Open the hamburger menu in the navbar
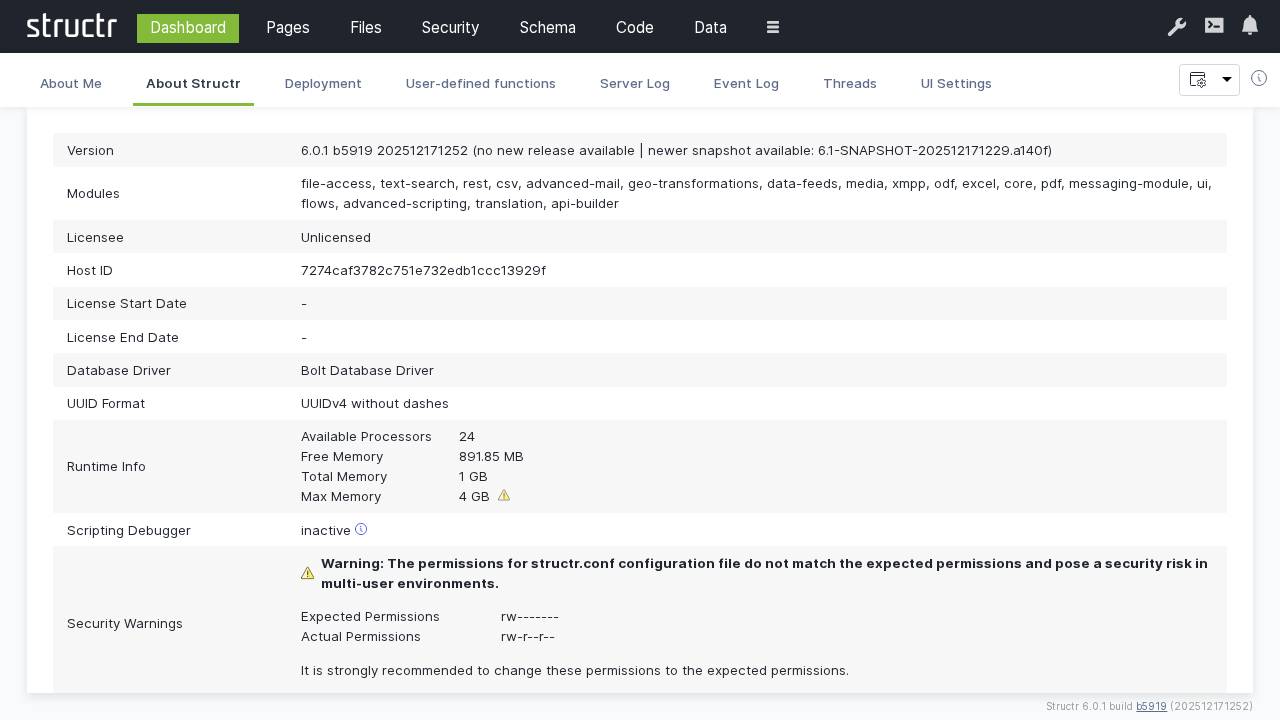This screenshot has width=1280, height=720. (x=773, y=27)
